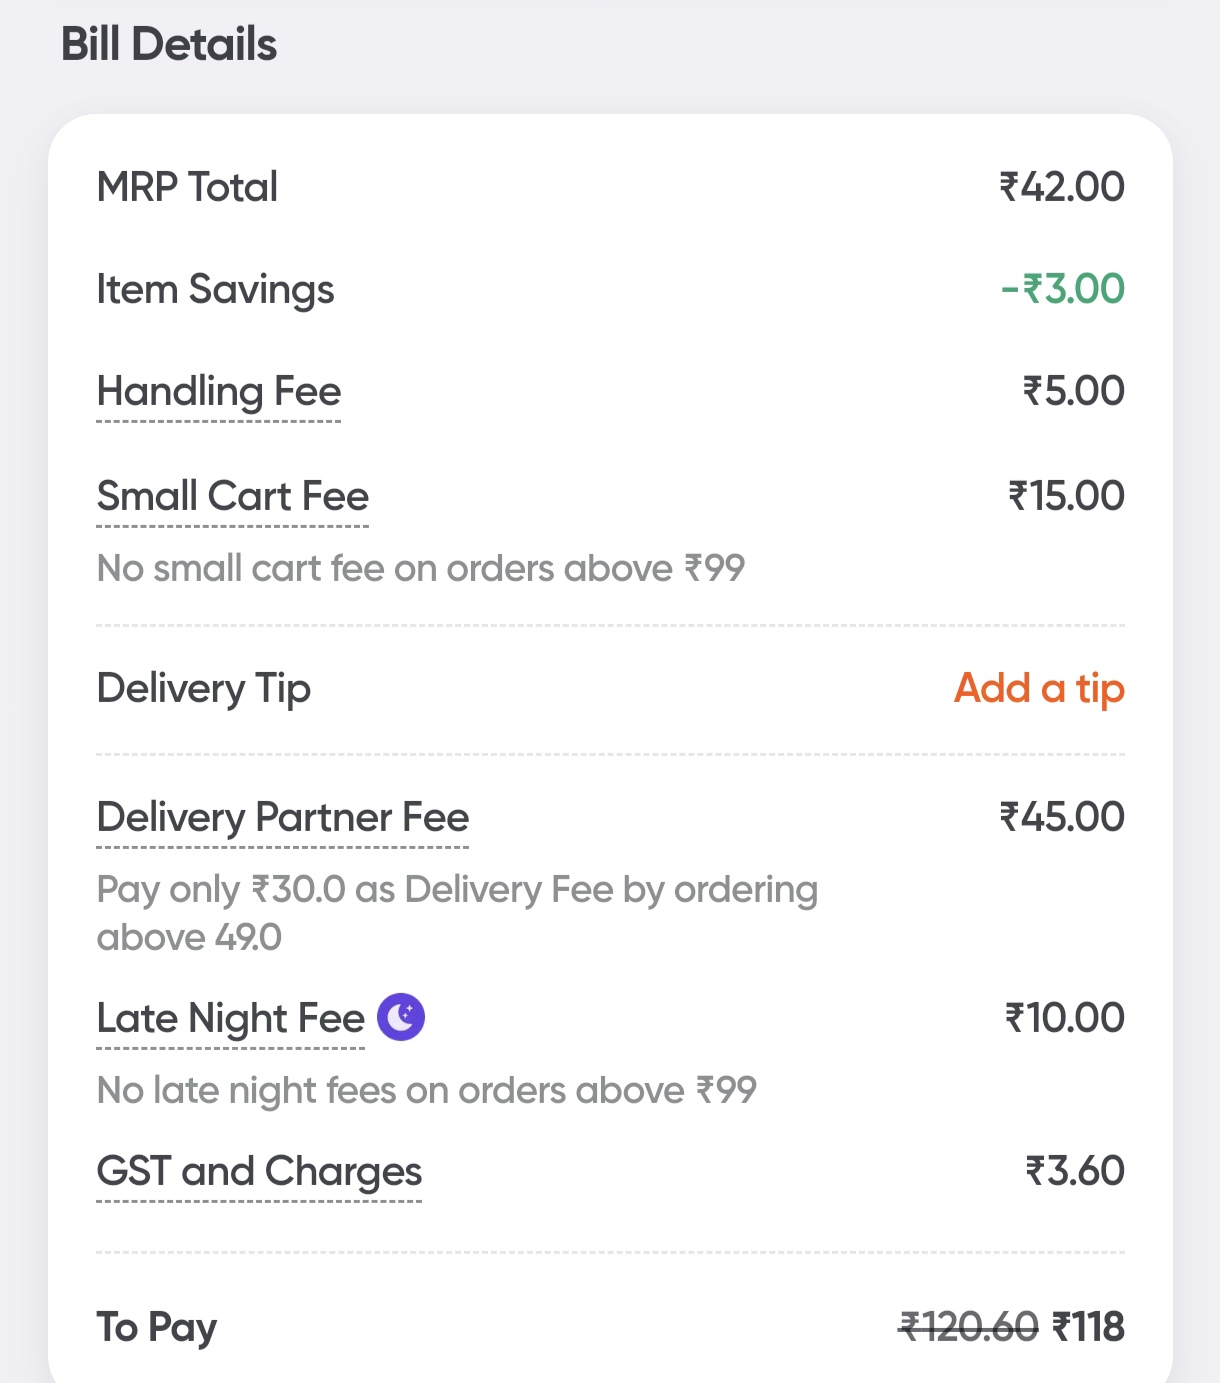1220x1383 pixels.
Task: Show Delivery Partner Fee details
Action: 283,818
